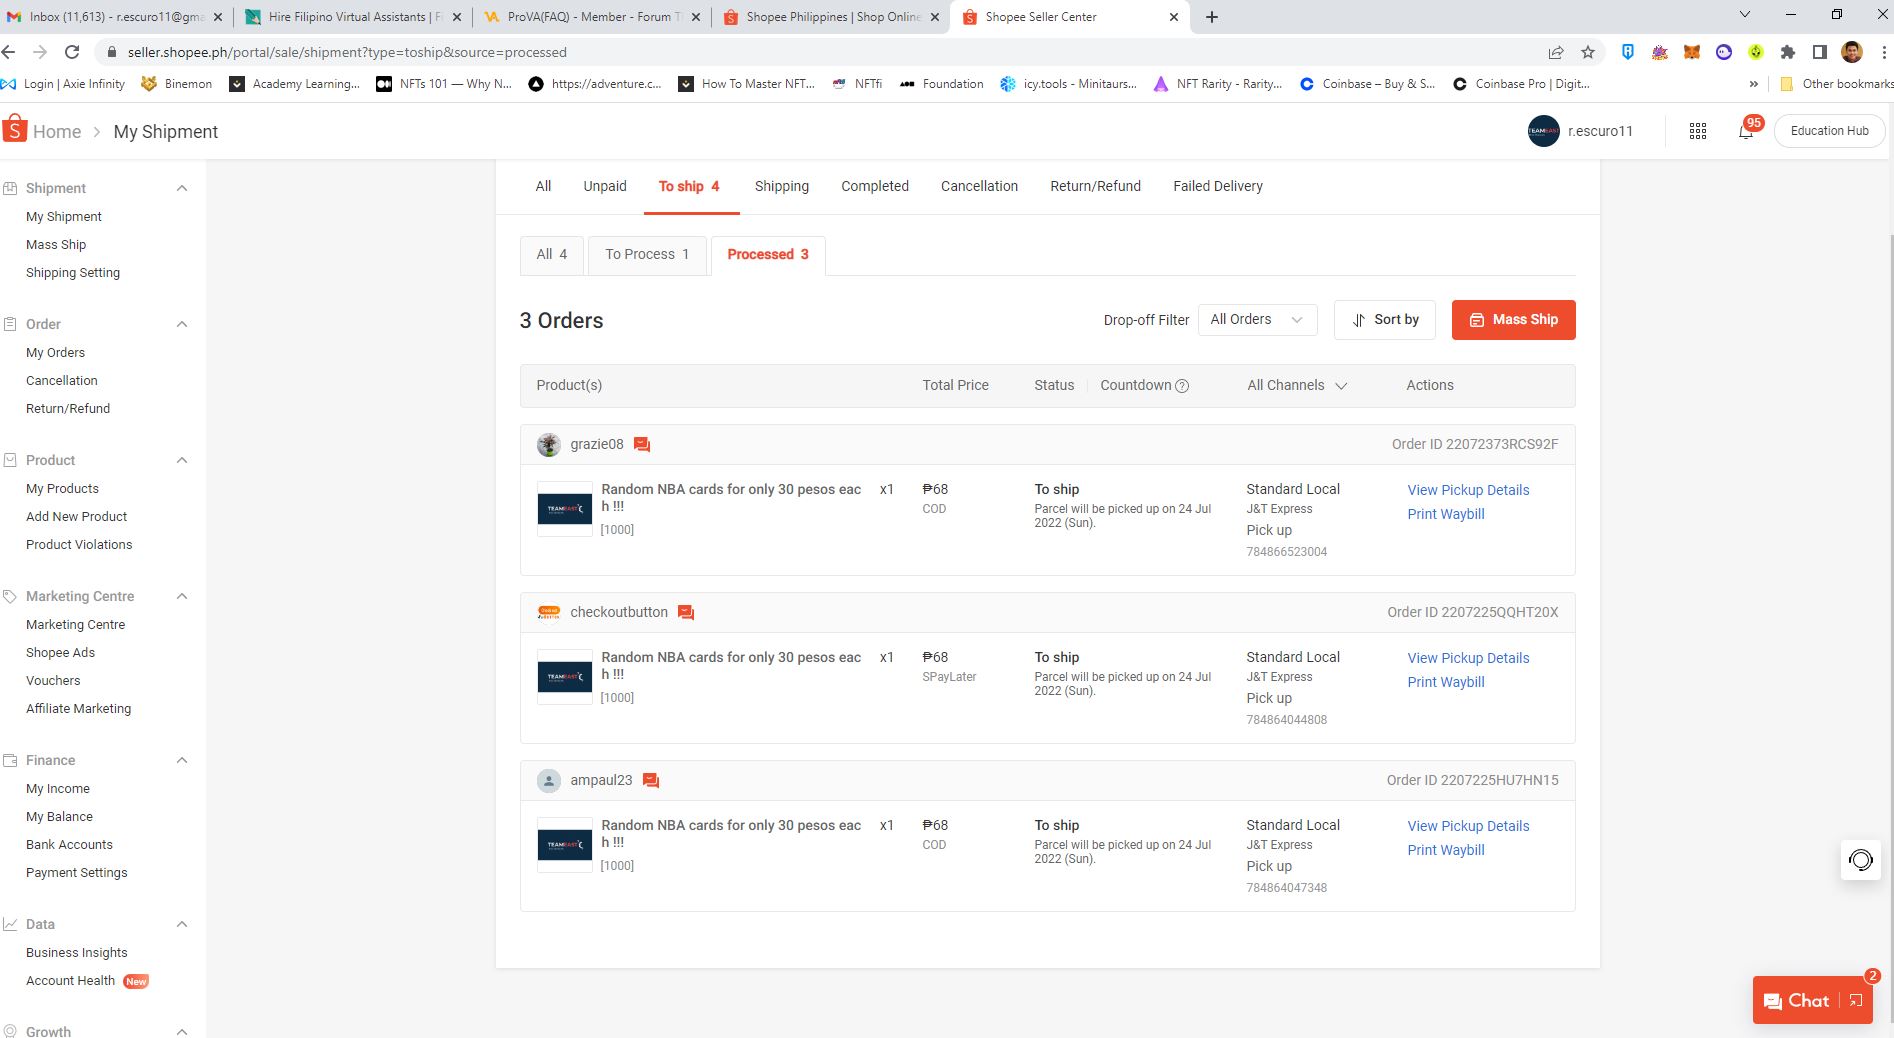Open Shopee Ads in the sidebar
The height and width of the screenshot is (1038, 1894).
[60, 653]
